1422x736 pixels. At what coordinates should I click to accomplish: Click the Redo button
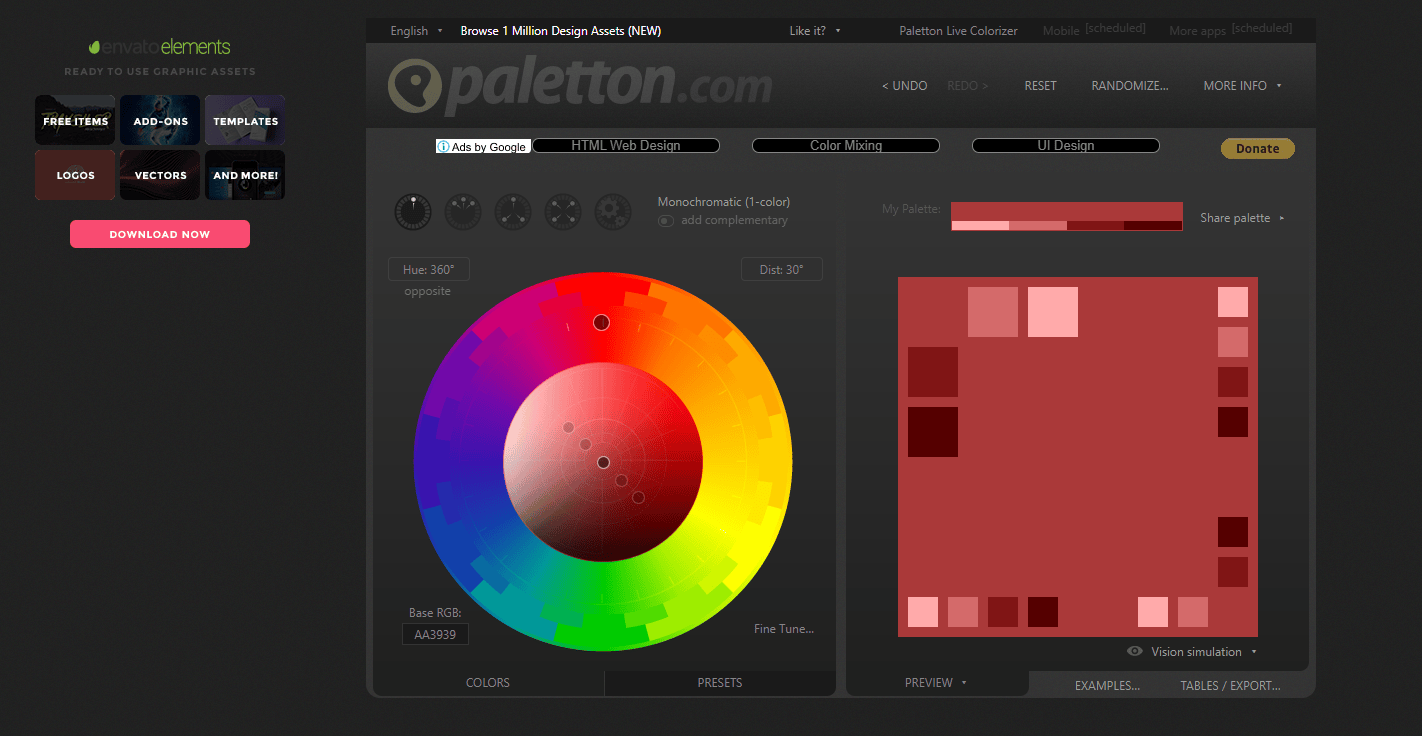[x=968, y=86]
